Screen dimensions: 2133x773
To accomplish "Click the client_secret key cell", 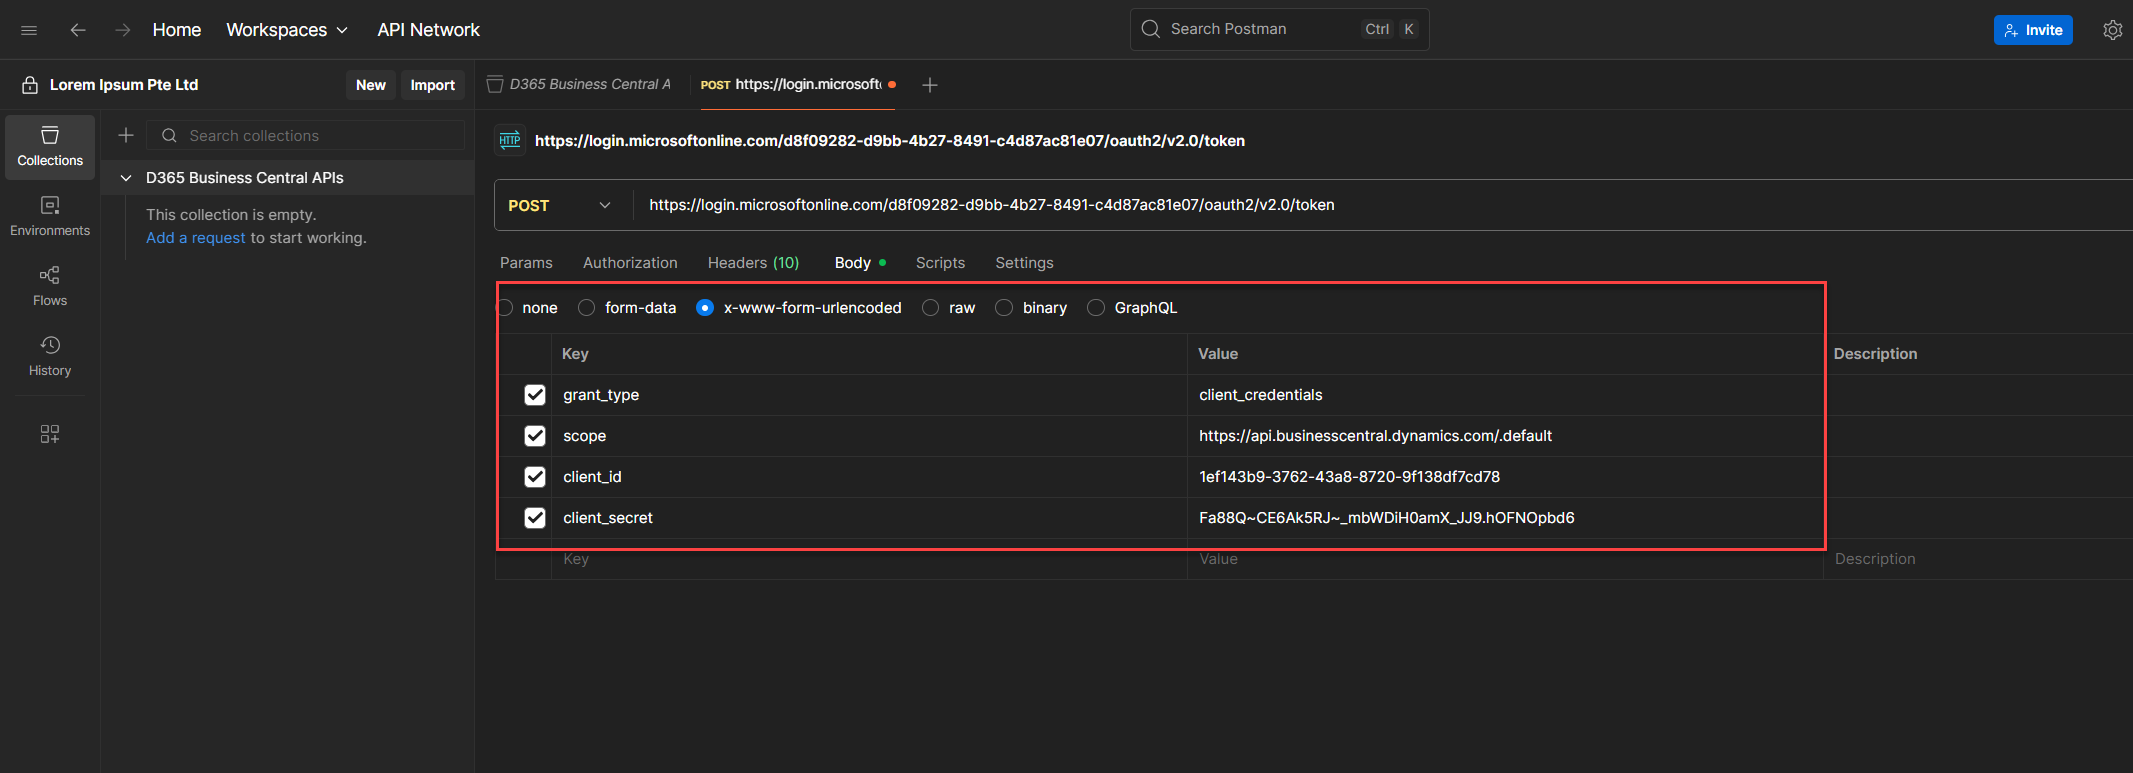I will 869,518.
